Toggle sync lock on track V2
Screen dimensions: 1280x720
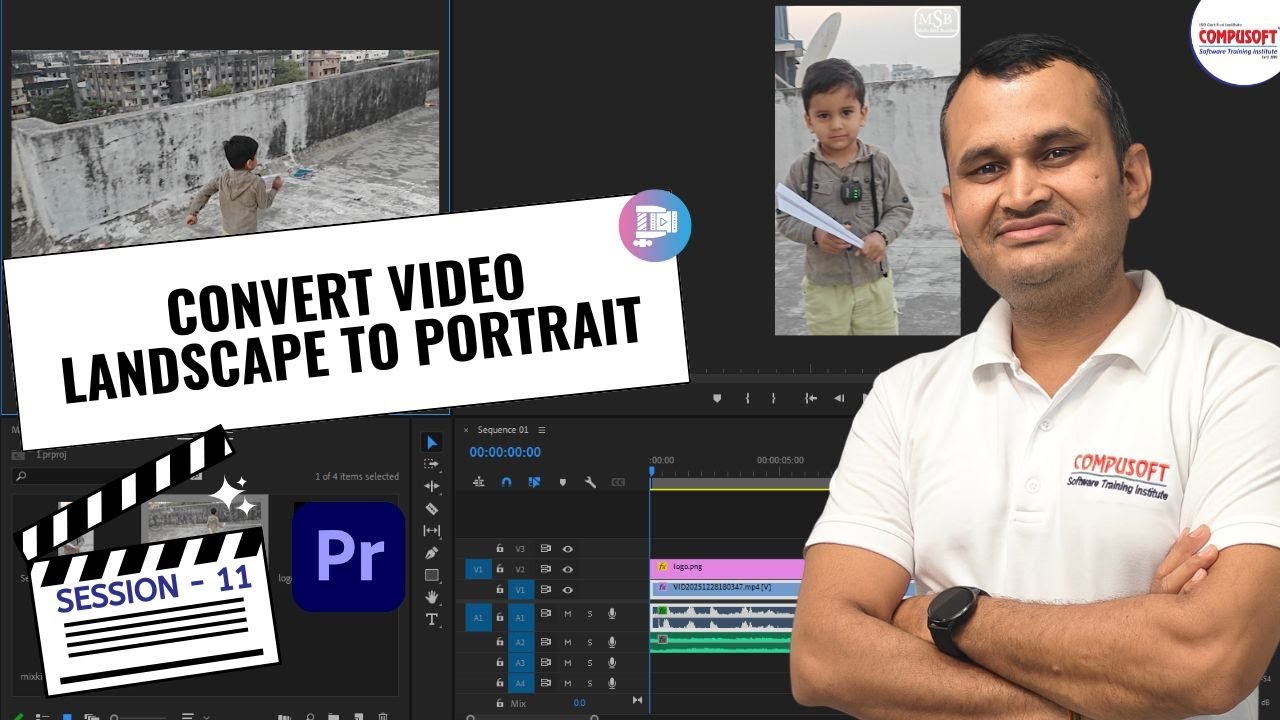click(546, 569)
